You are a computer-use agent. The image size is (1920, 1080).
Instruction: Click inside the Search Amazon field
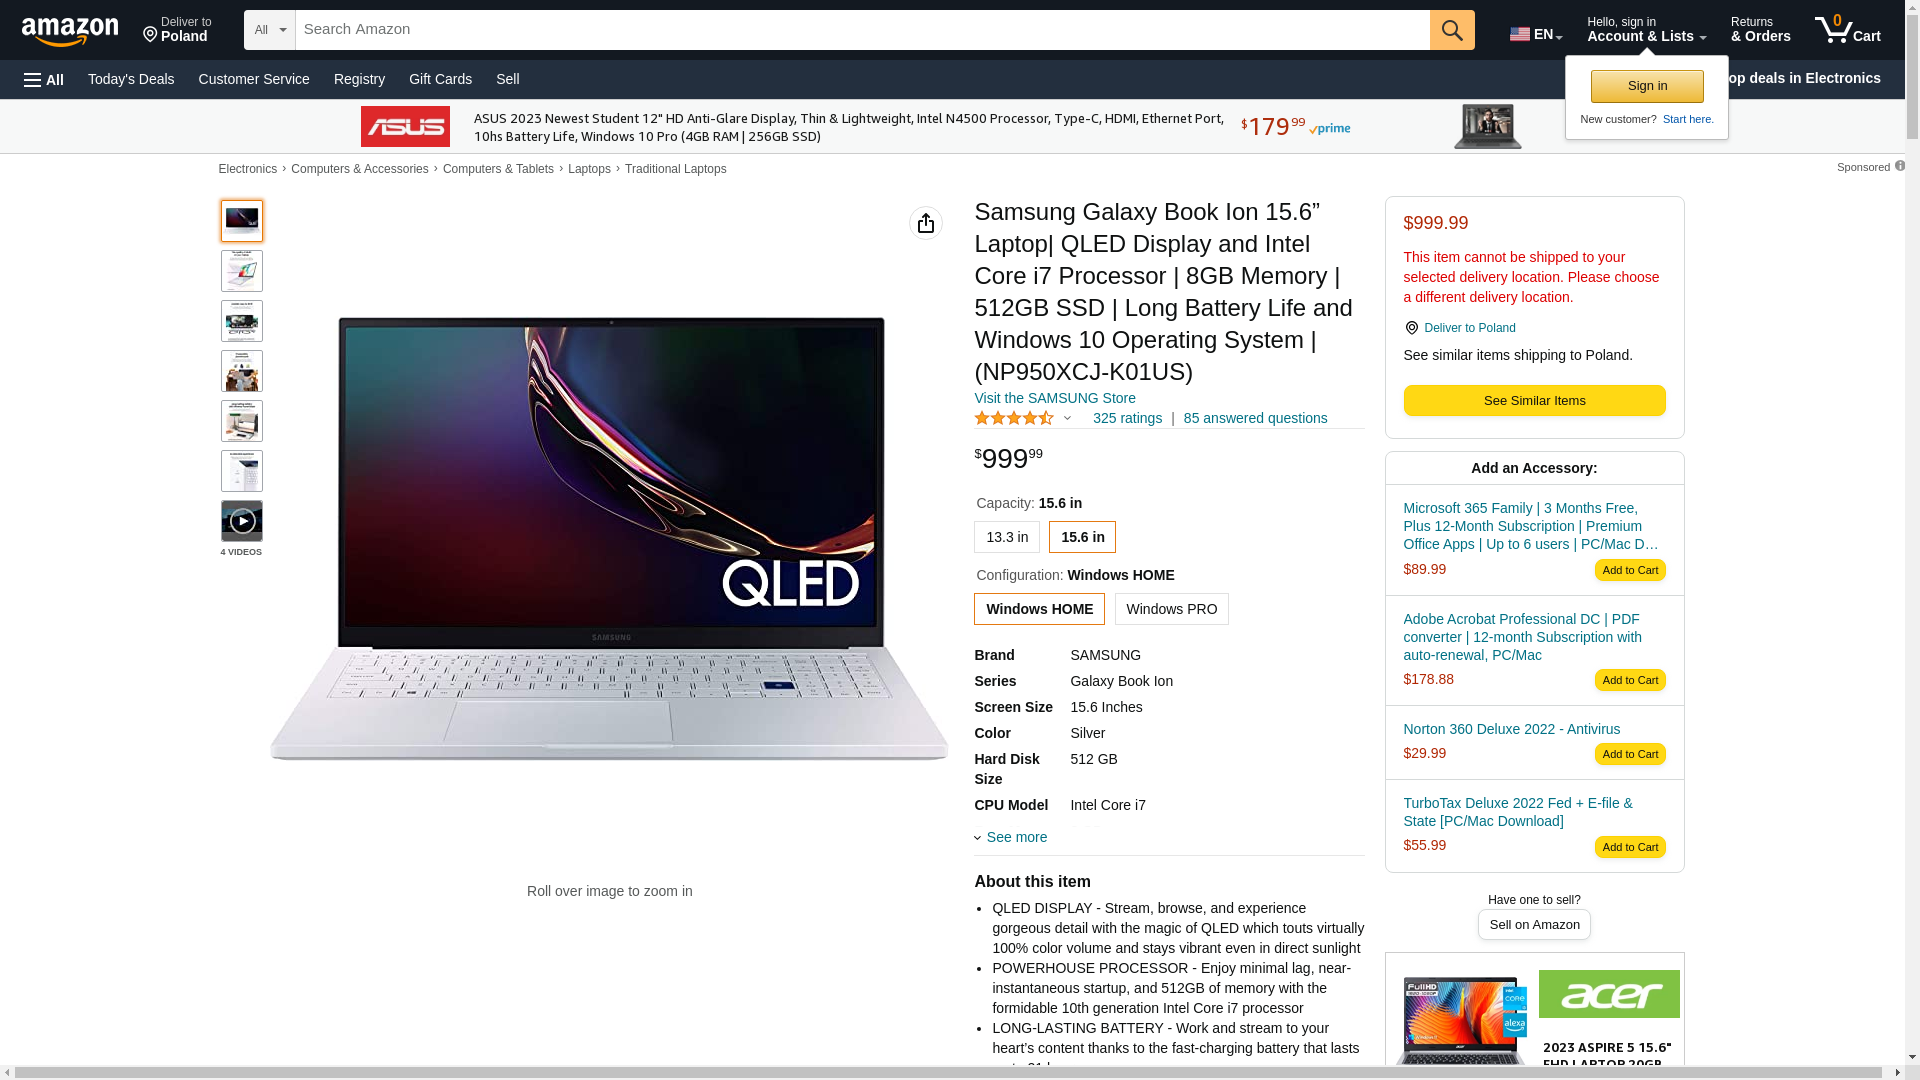(x=862, y=30)
